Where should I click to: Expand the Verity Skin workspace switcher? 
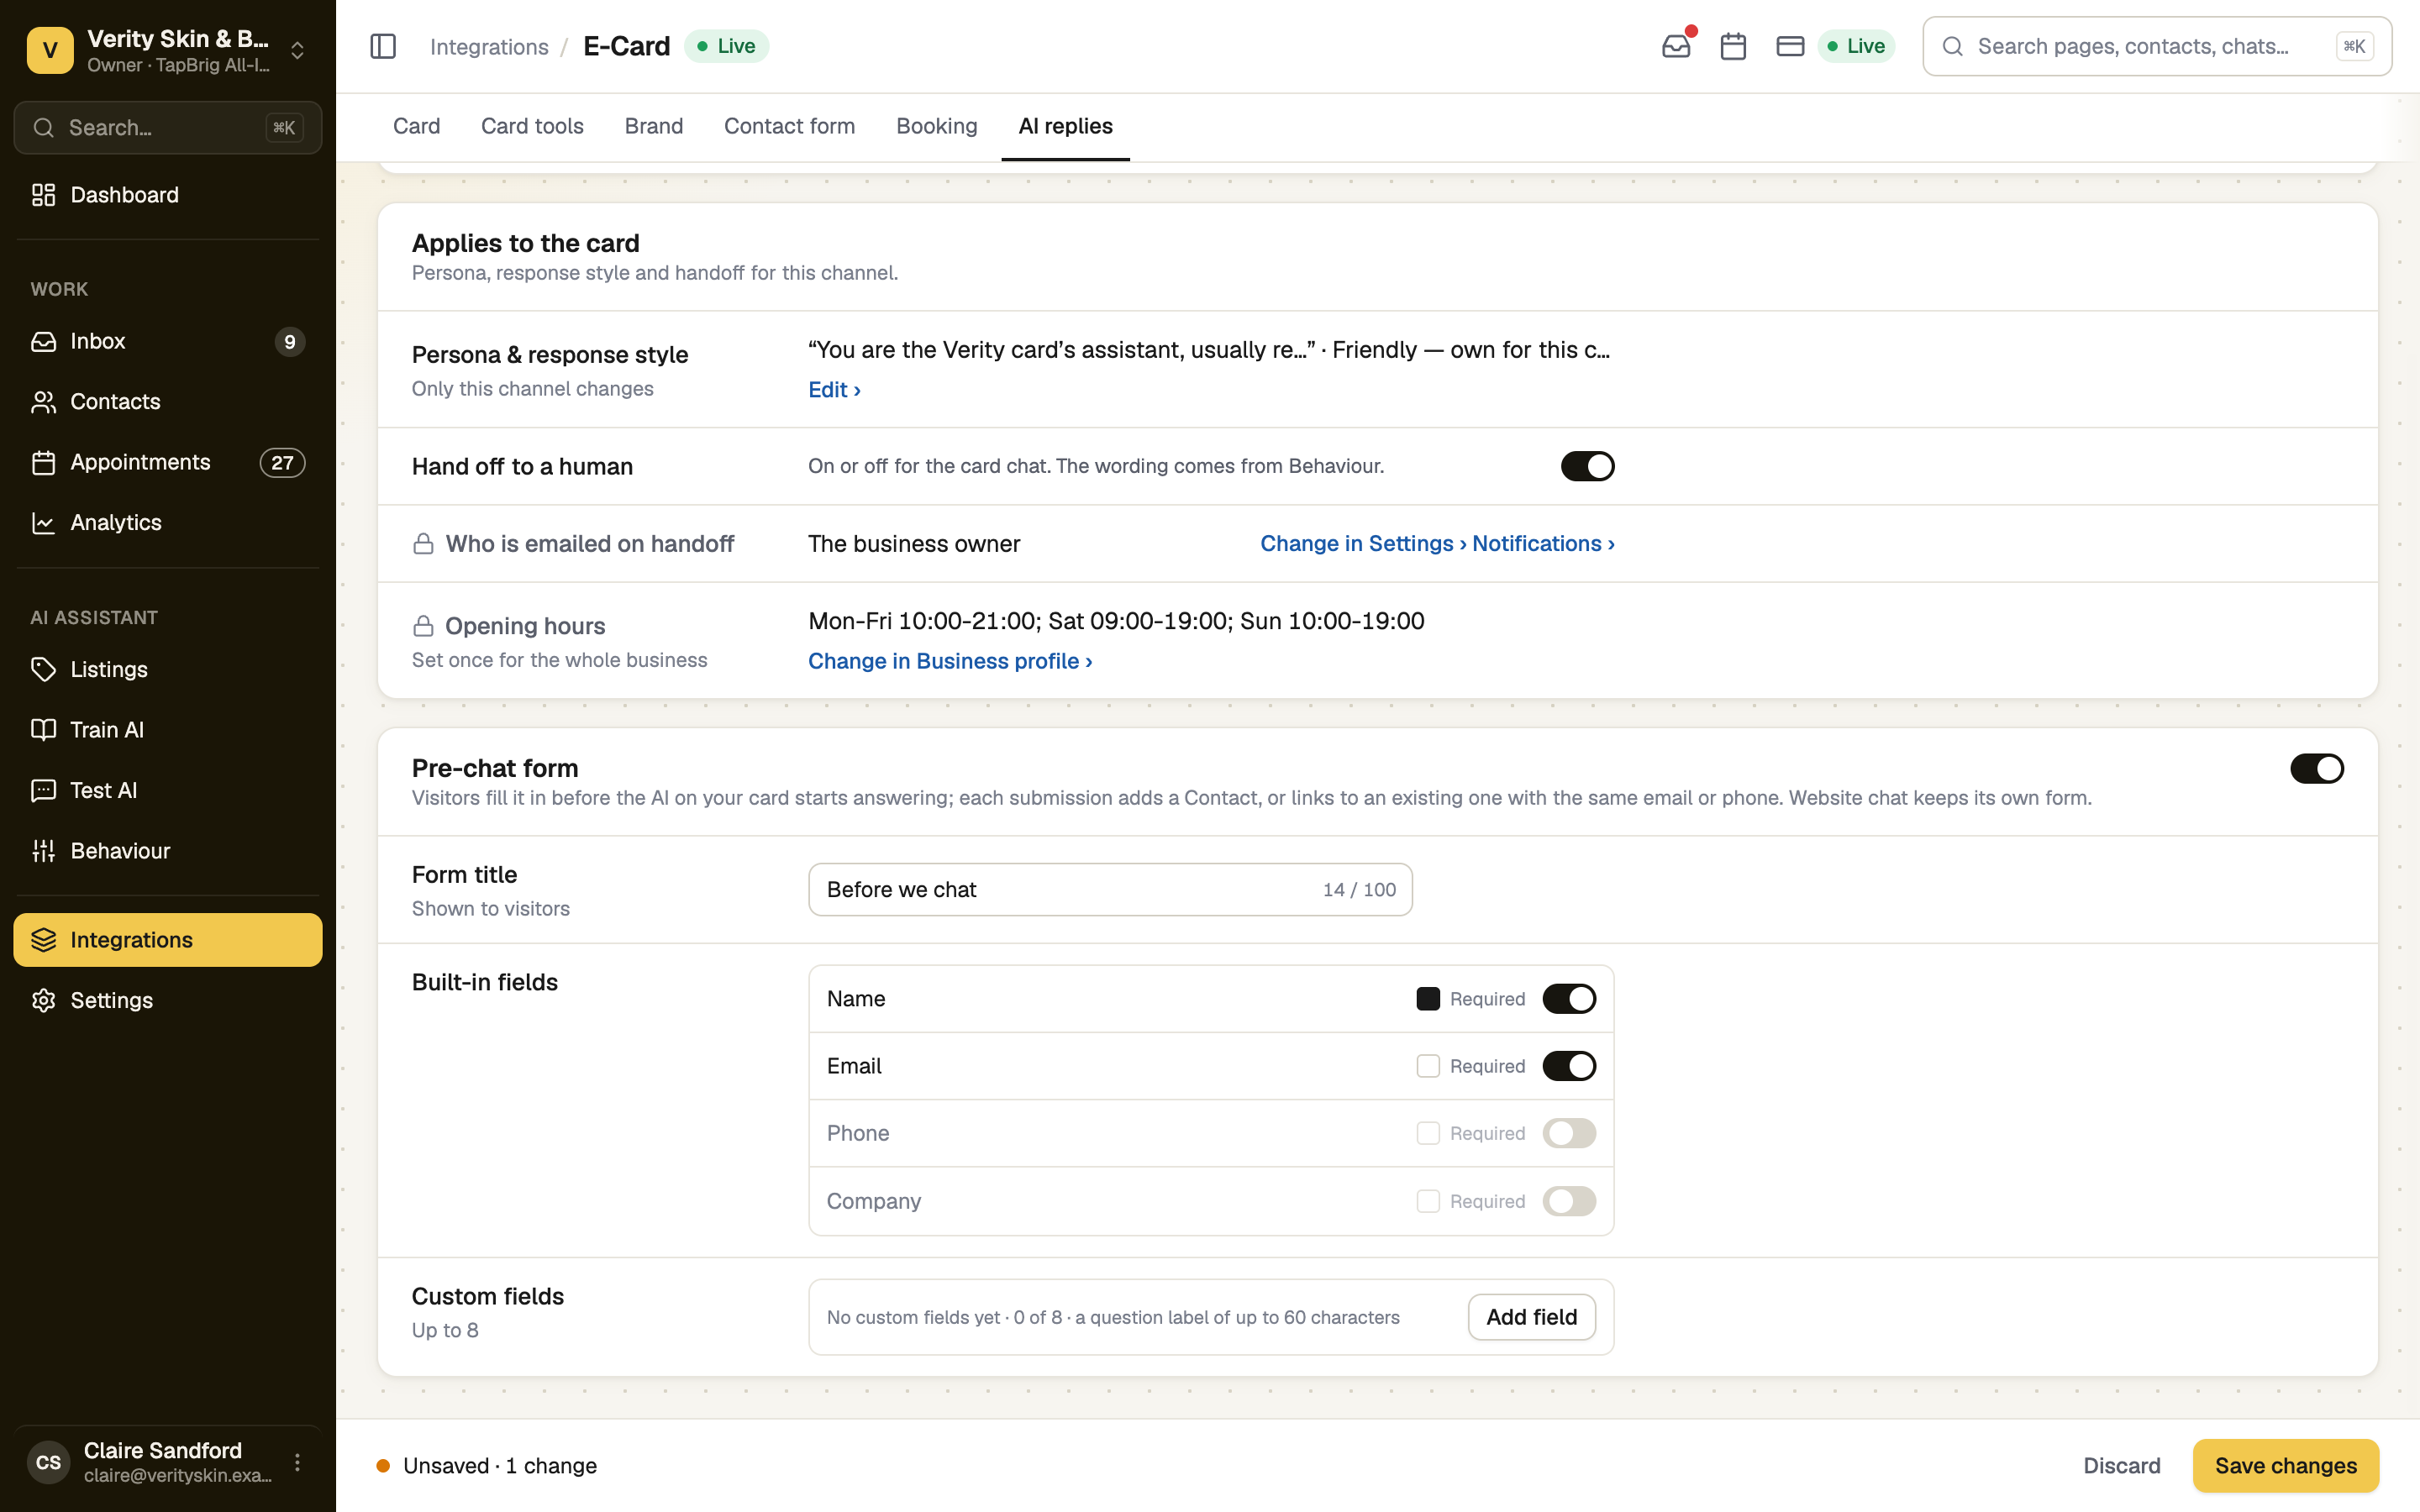tap(297, 50)
